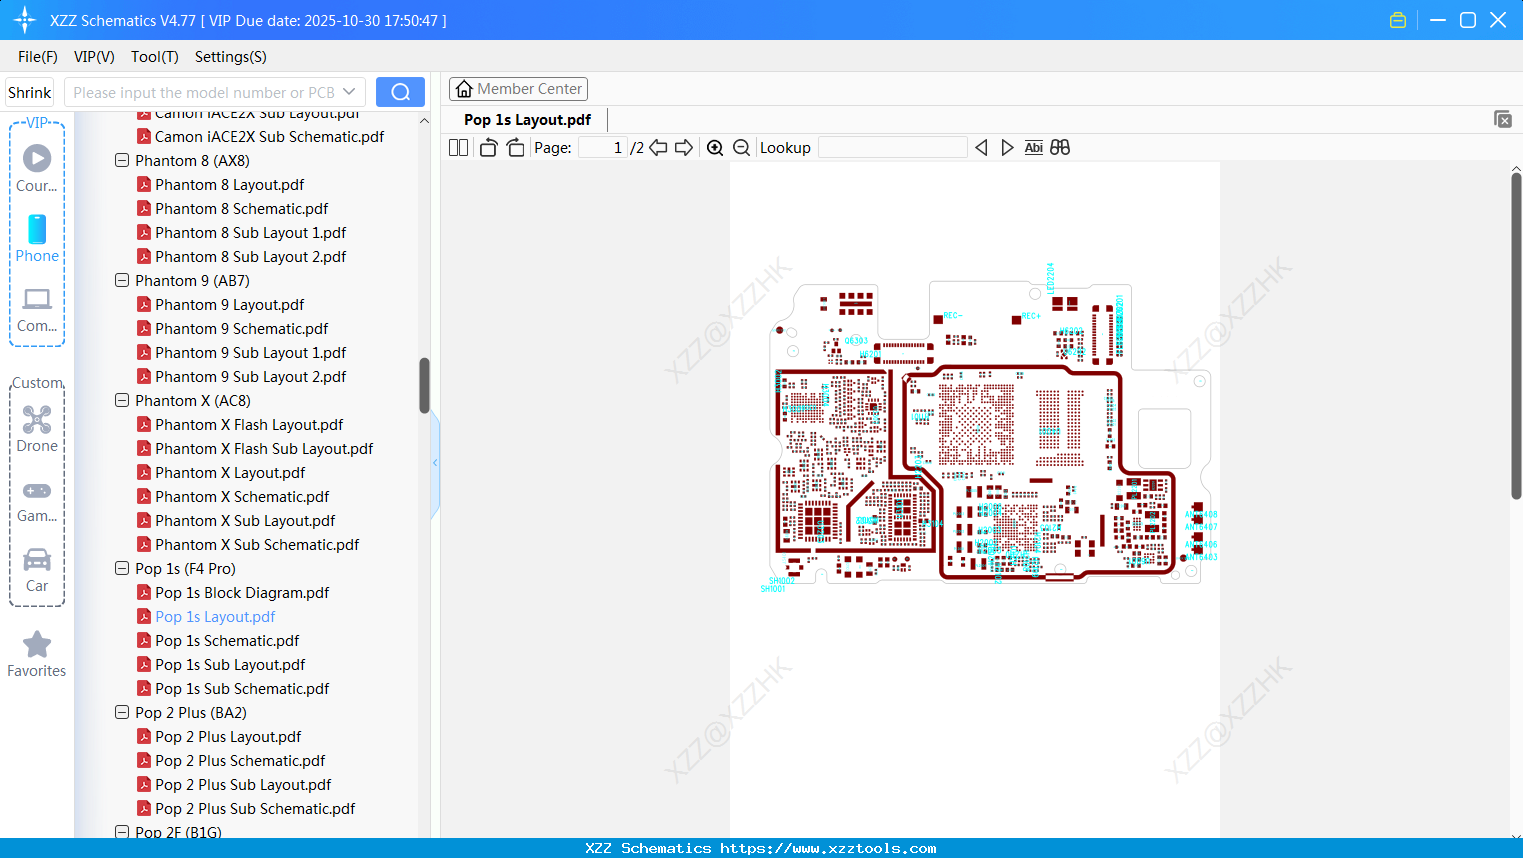Enable the dual-page view mode
Viewport: 1523px width, 858px height.
point(457,147)
